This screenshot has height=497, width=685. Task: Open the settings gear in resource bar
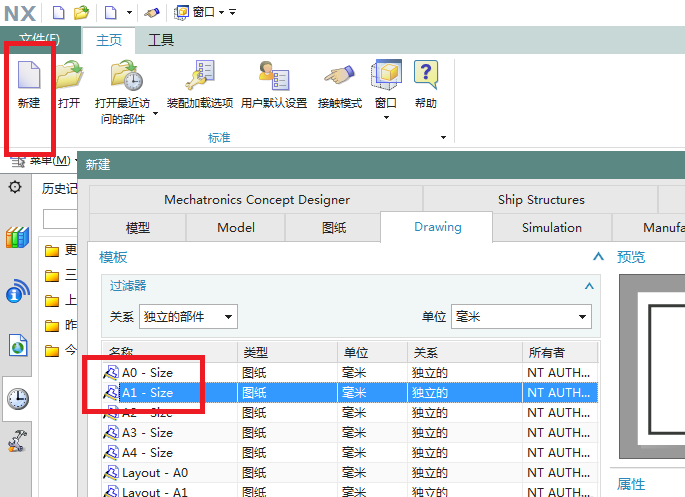point(15,187)
